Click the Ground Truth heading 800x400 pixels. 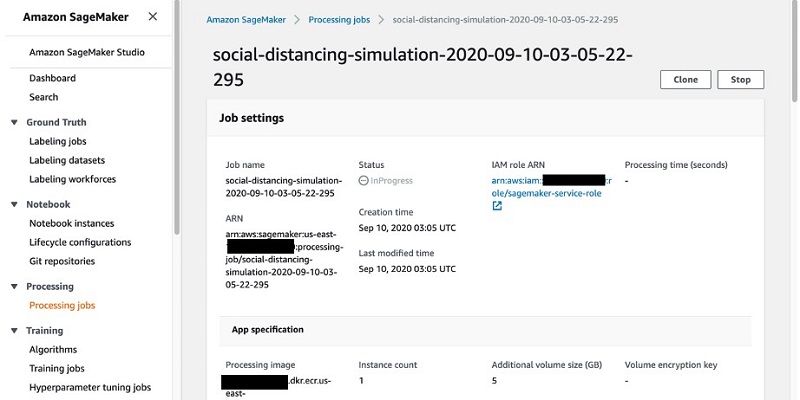coord(56,122)
